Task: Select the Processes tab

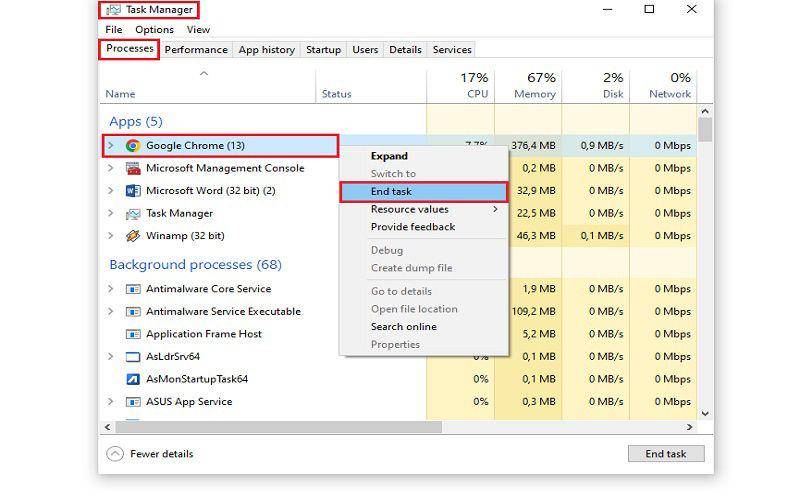Action: pos(129,49)
